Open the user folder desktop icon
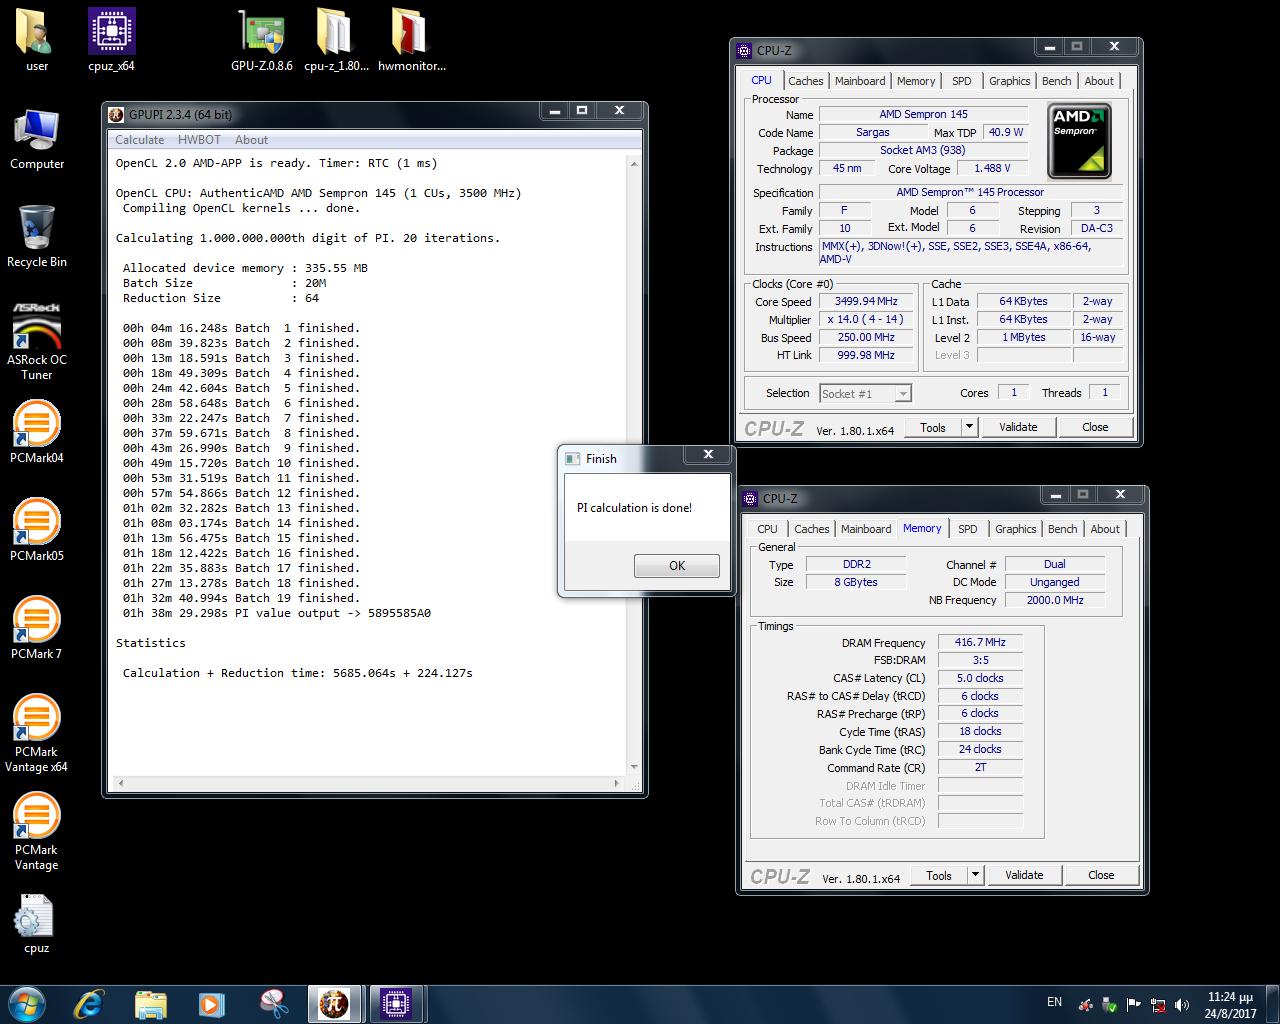This screenshot has width=1280, height=1024. click(36, 40)
